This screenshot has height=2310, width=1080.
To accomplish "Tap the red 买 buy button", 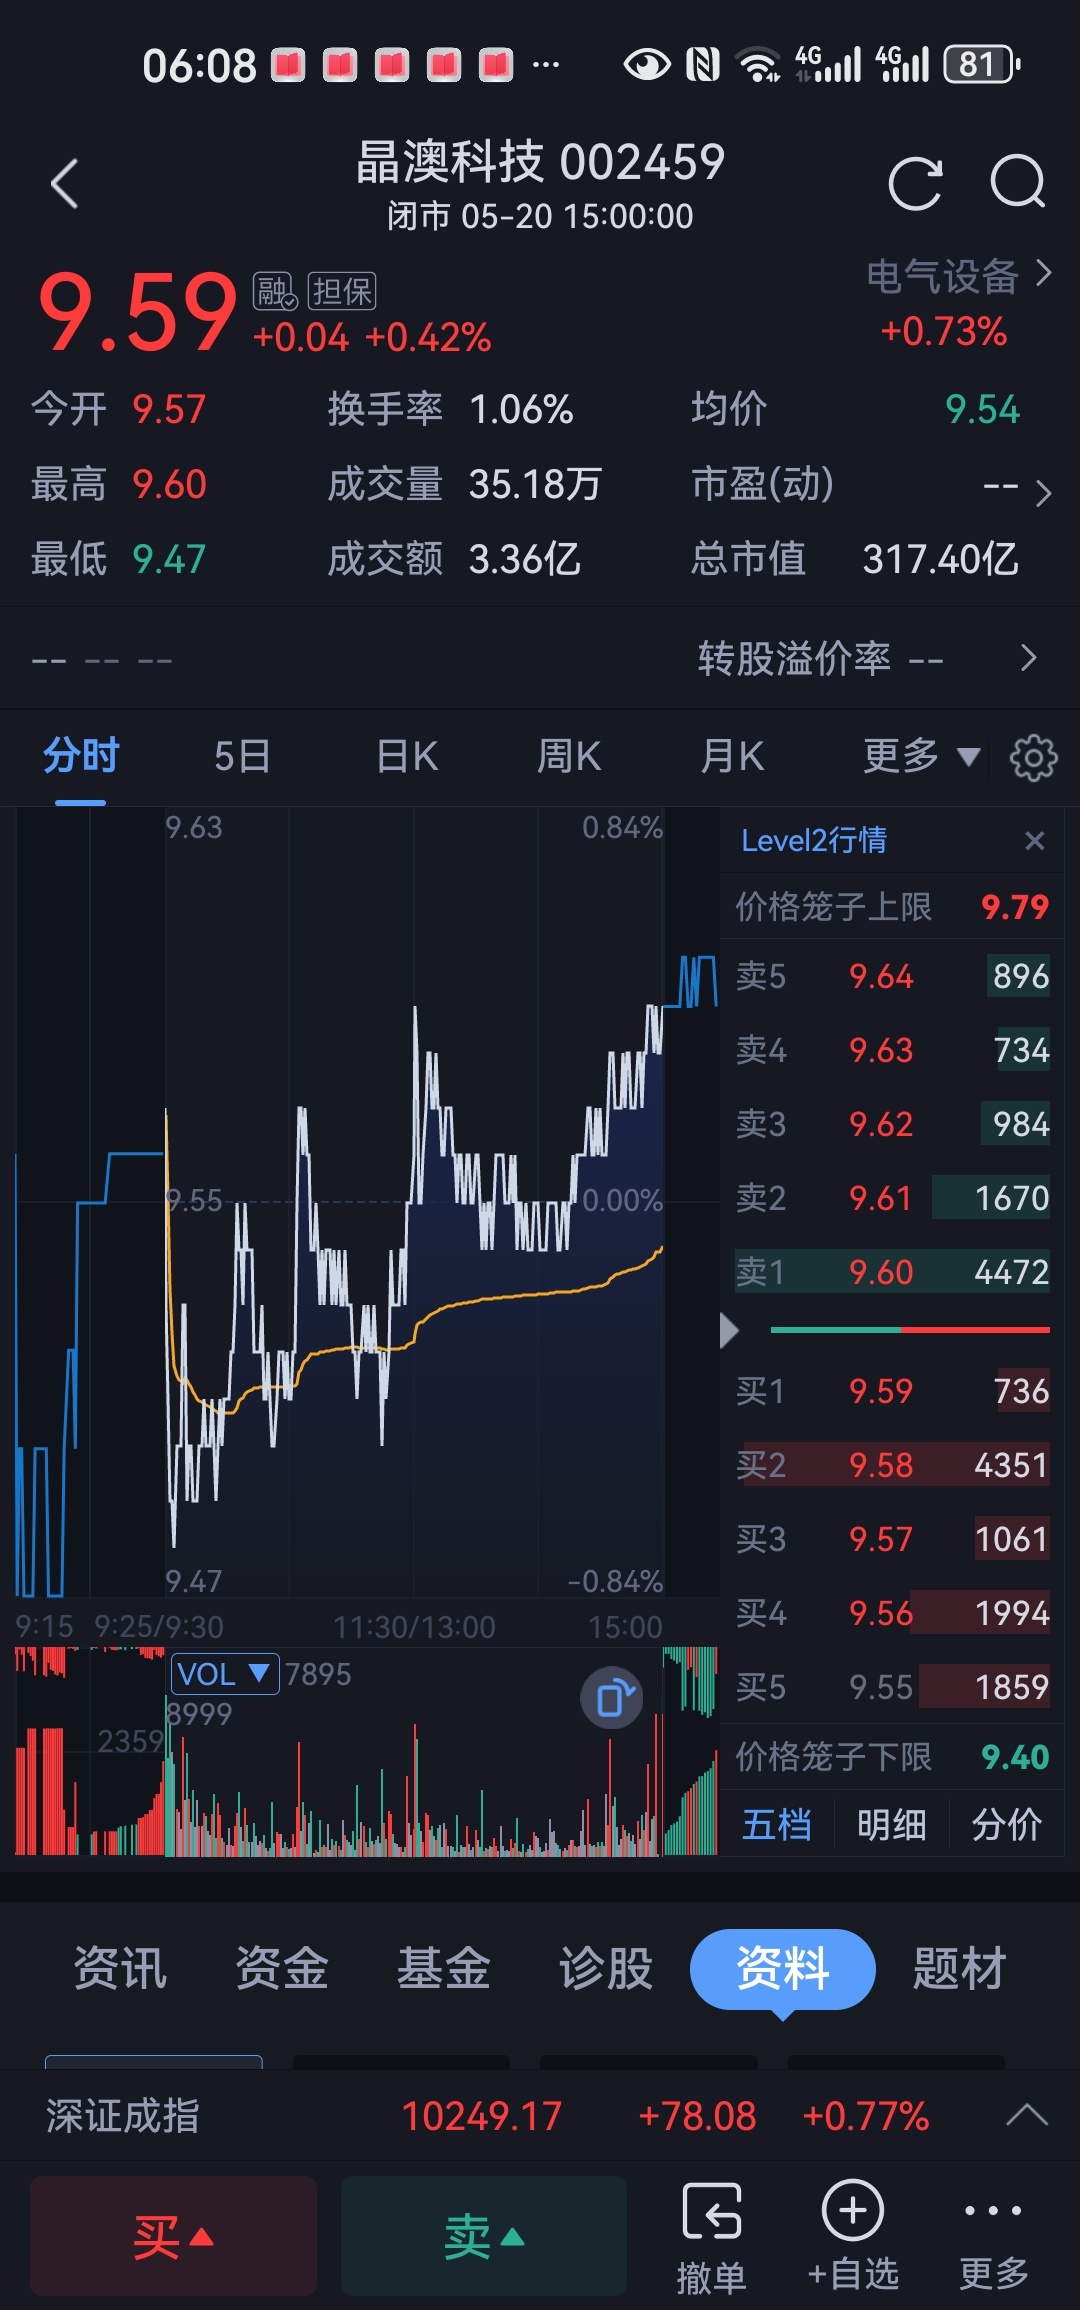I will tap(173, 2236).
